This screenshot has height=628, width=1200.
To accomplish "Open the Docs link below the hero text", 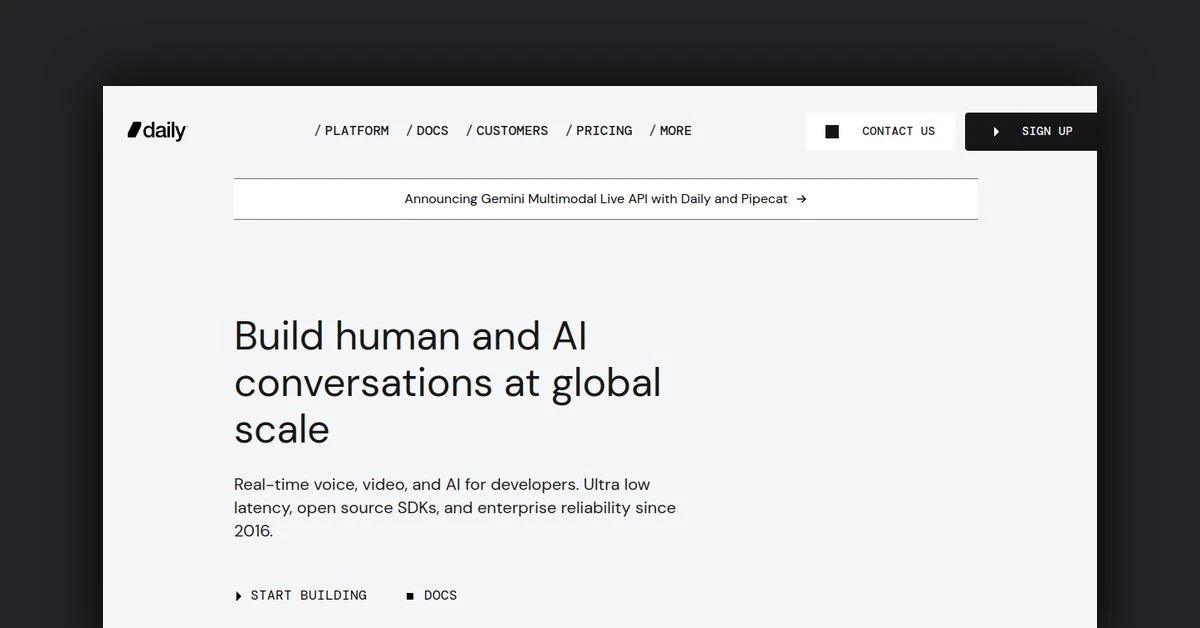I will (x=440, y=595).
